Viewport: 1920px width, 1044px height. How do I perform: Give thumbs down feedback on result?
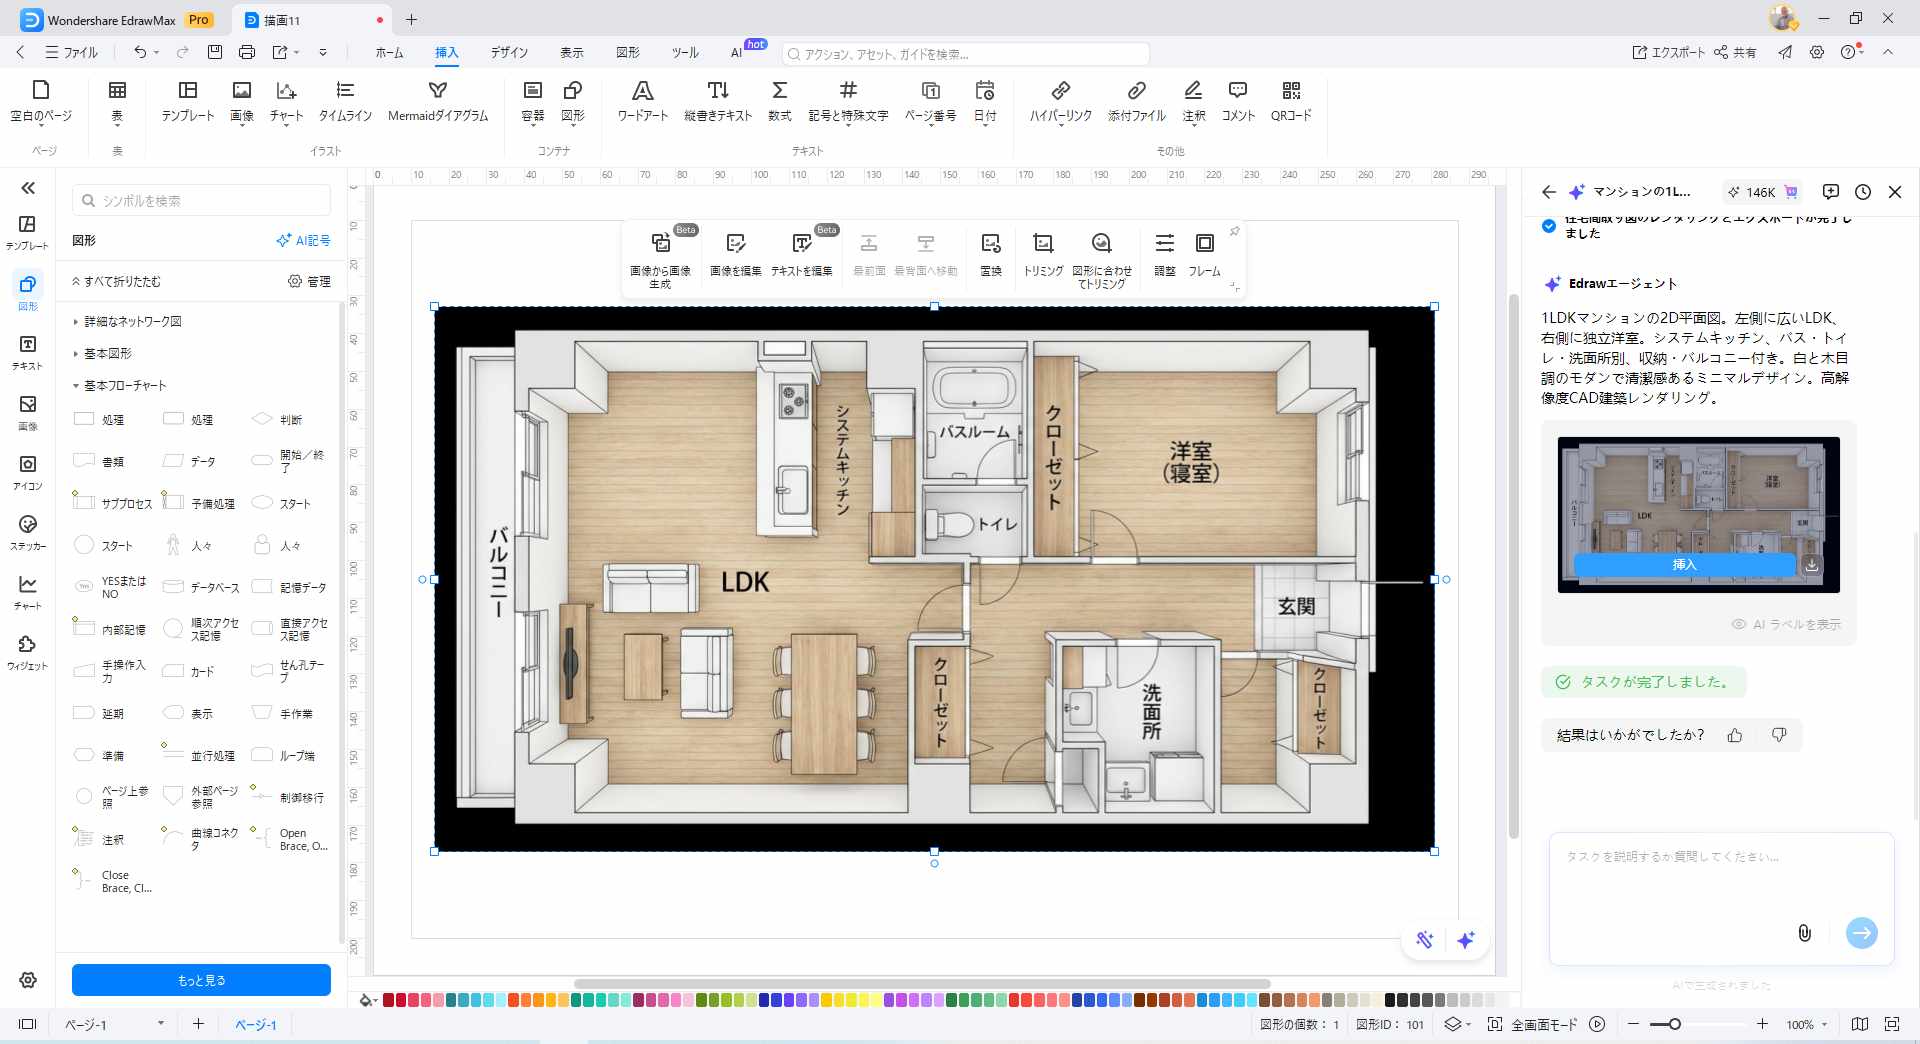pos(1779,735)
